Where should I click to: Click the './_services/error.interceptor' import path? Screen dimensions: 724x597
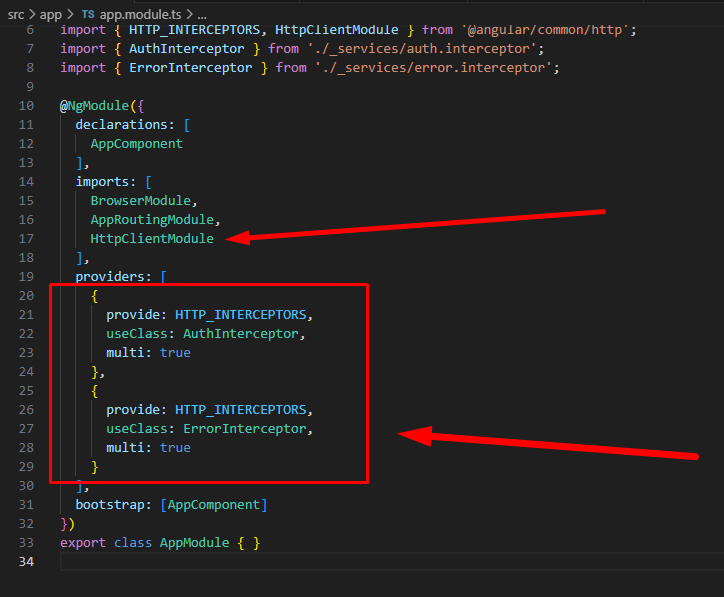[435, 67]
